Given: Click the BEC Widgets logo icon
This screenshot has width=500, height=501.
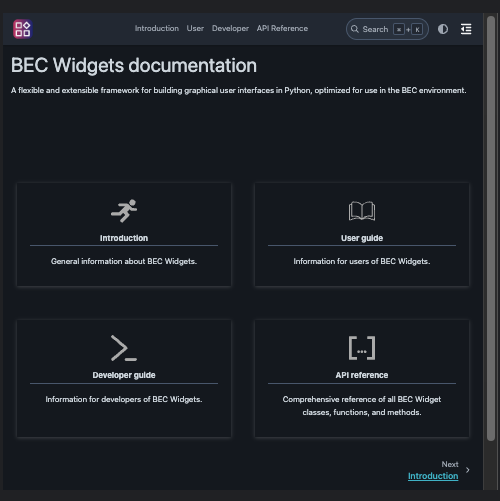Looking at the screenshot, I should tap(23, 29).
